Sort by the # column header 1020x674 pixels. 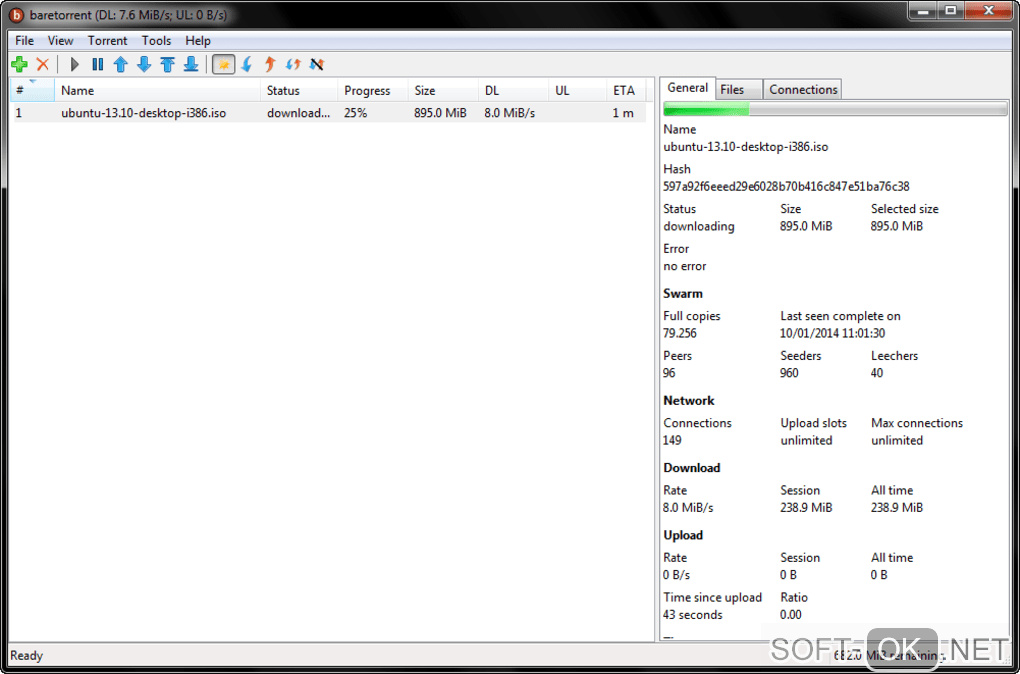33,90
